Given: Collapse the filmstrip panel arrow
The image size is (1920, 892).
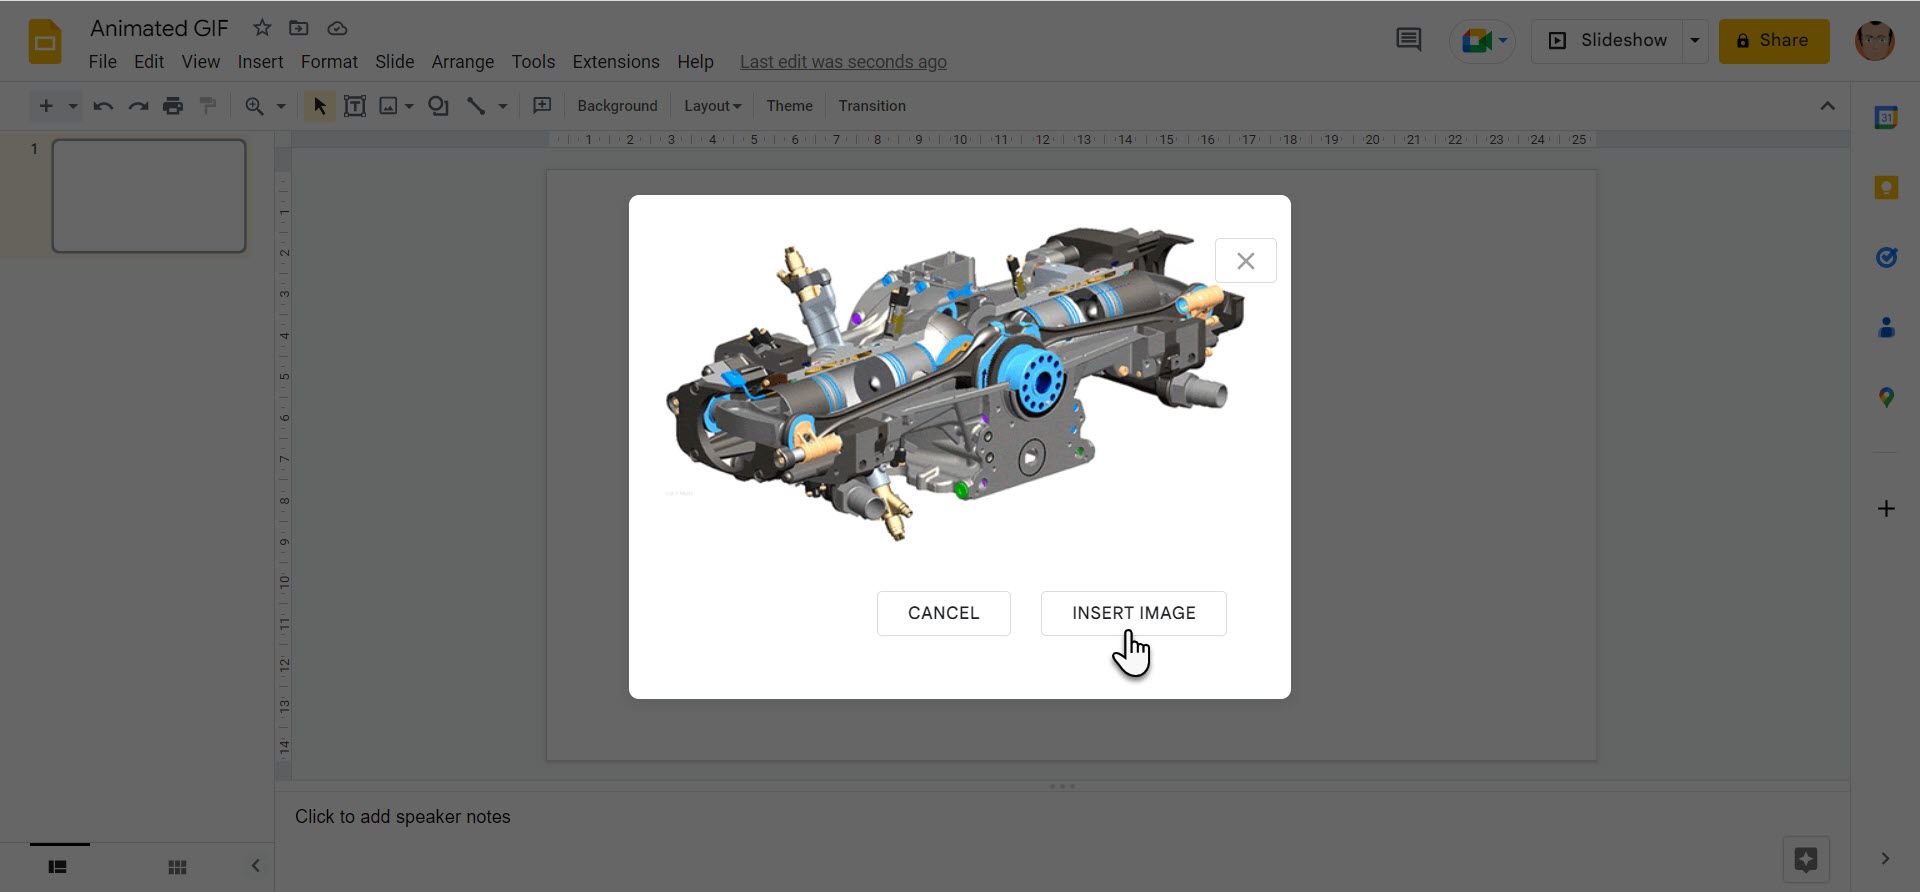Looking at the screenshot, I should pyautogui.click(x=255, y=866).
